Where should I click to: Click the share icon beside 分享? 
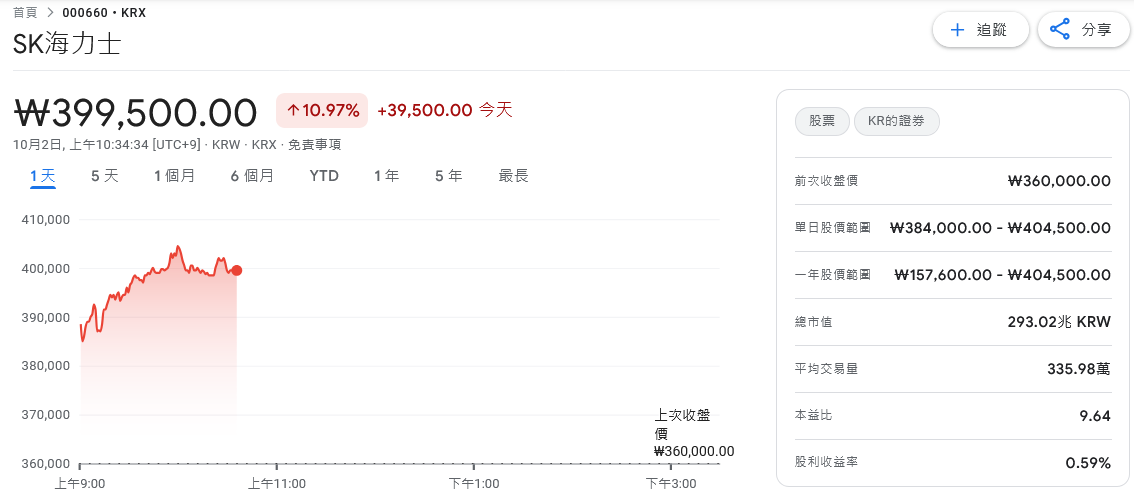point(1061,30)
